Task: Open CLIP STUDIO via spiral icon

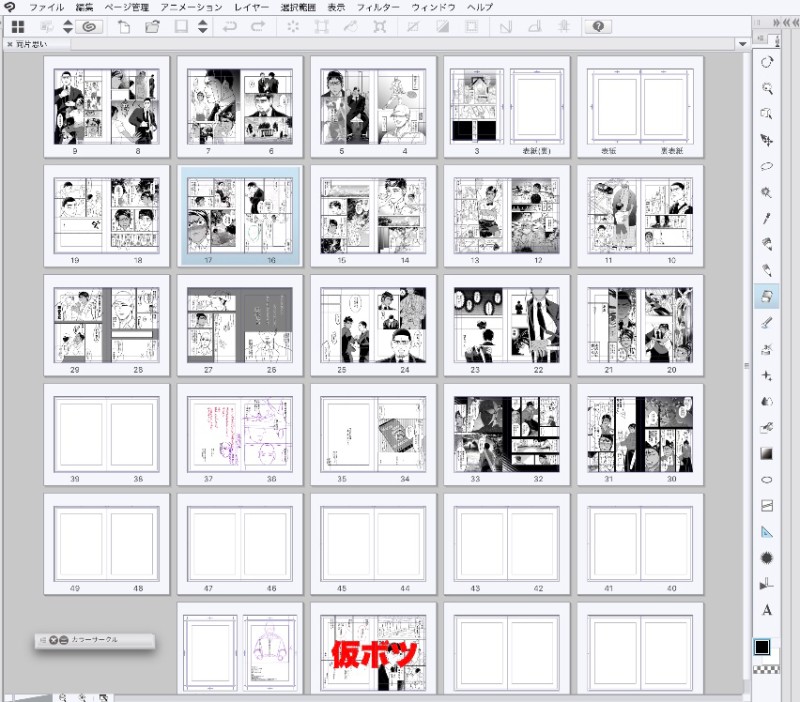Action: click(89, 27)
